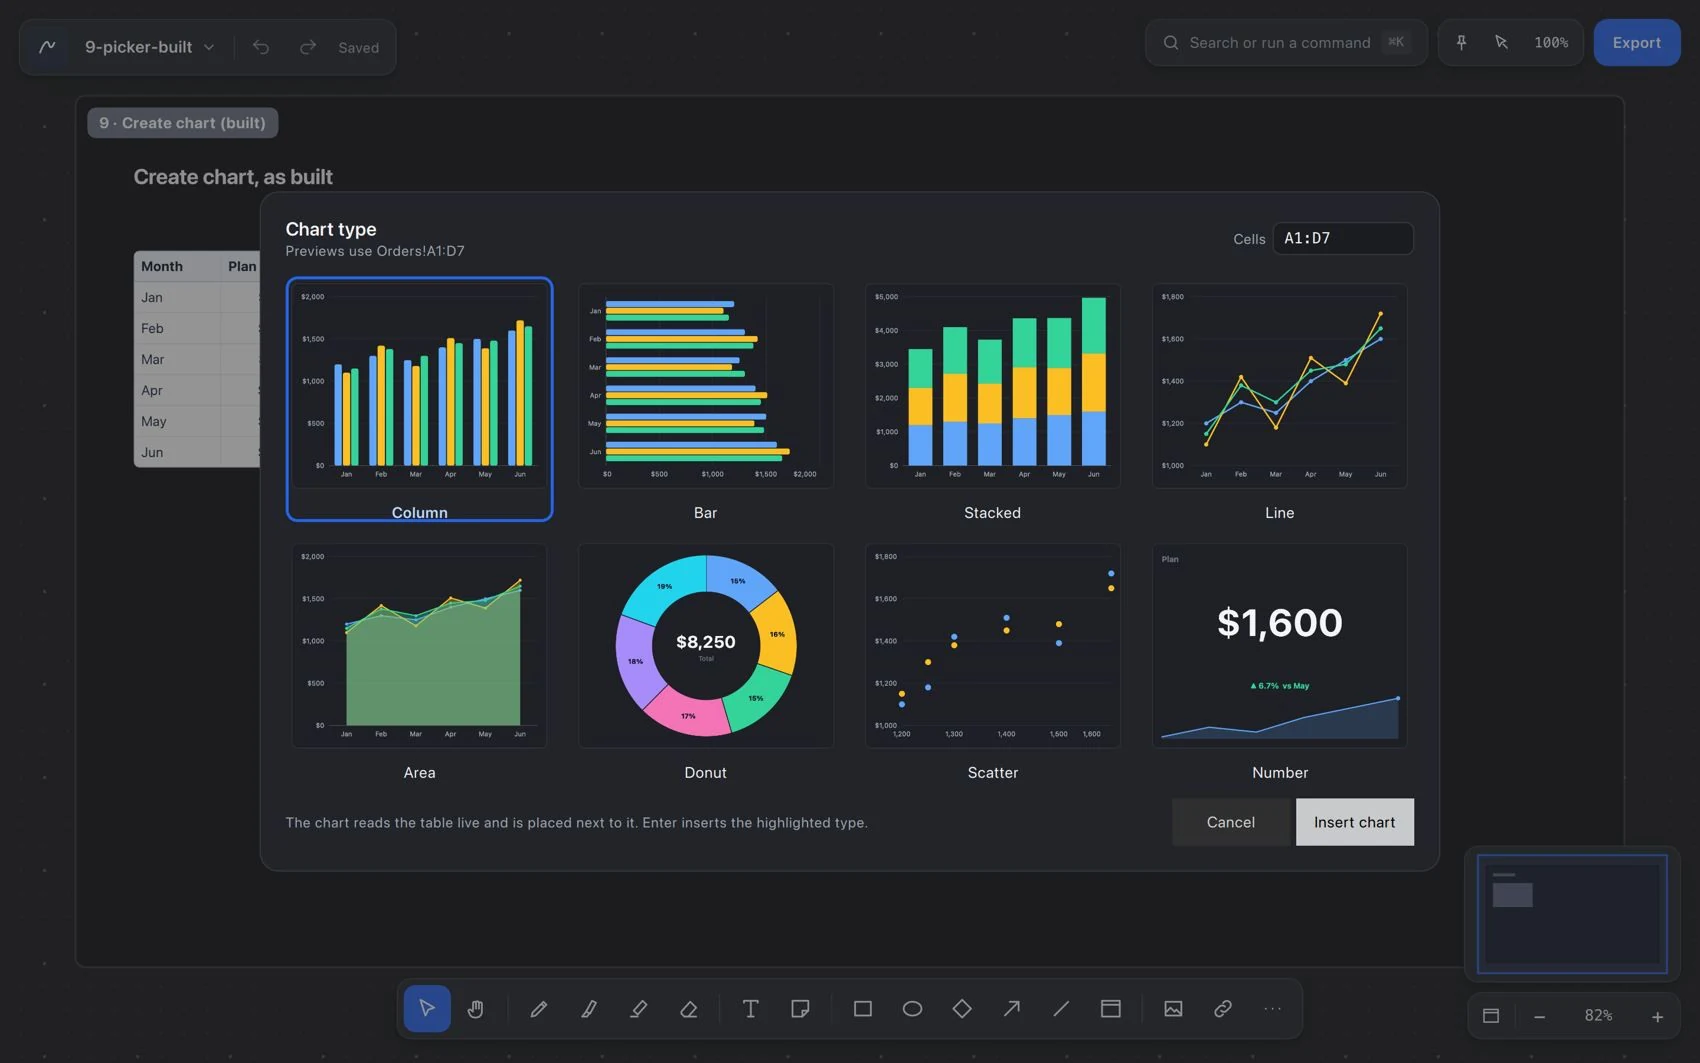1700x1063 pixels.
Task: Toggle the minimap panel icon
Action: tap(1491, 1016)
